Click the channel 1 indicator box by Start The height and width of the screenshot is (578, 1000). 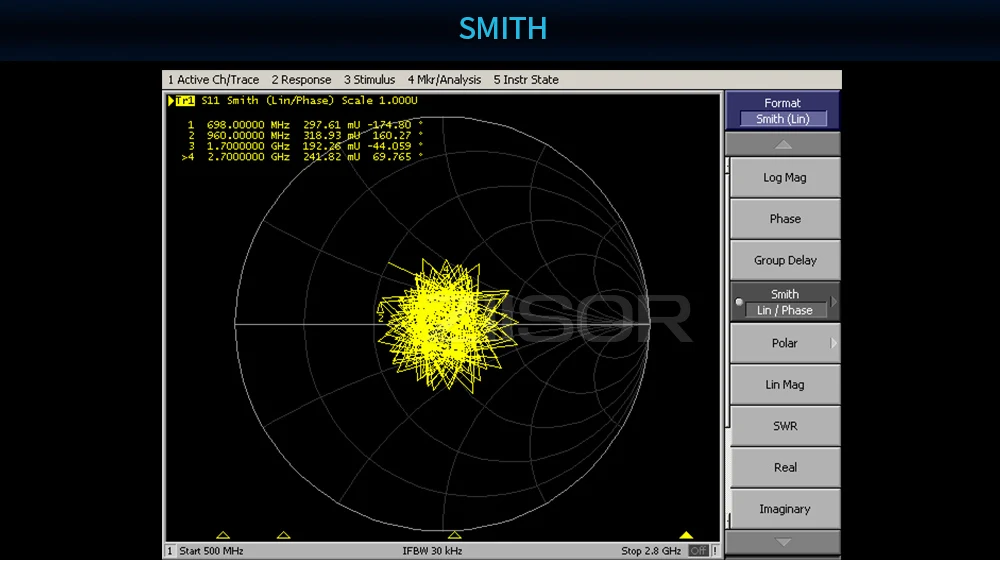pyautogui.click(x=170, y=551)
